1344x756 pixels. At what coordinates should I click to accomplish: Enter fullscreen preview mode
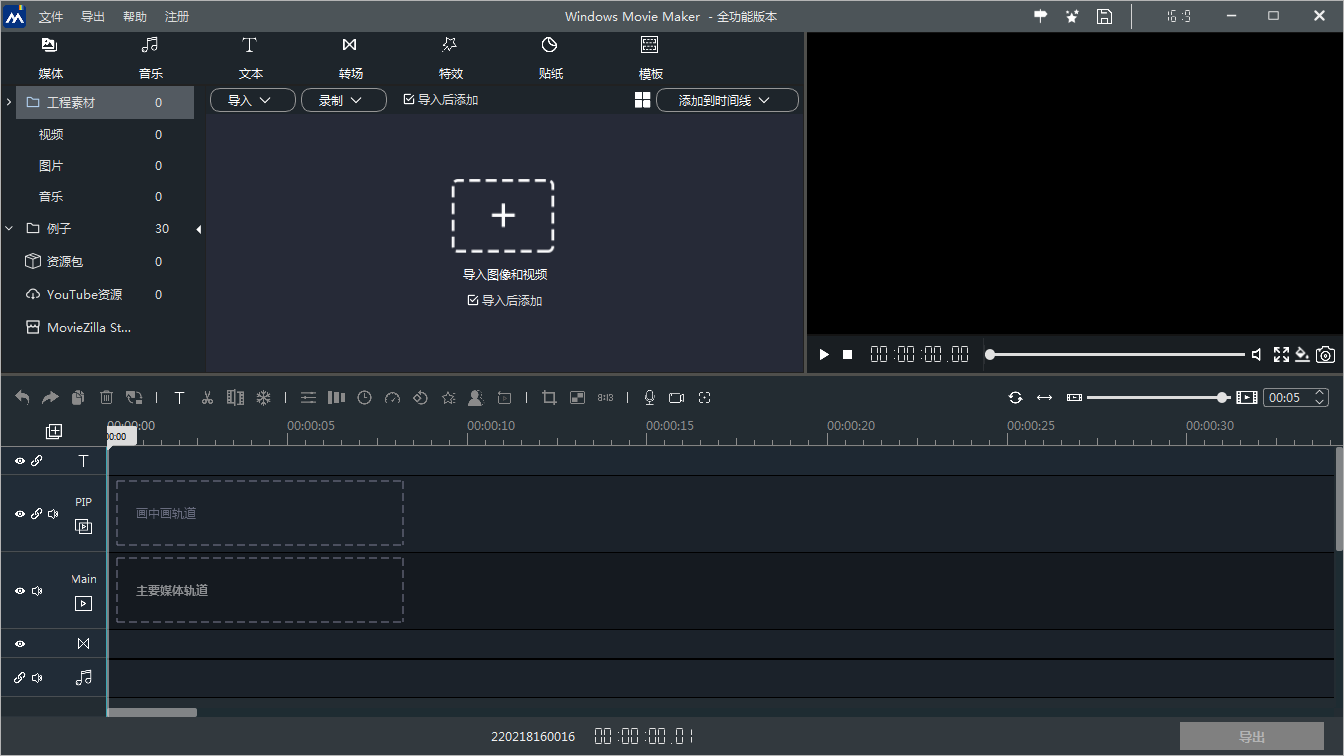coord(1281,355)
